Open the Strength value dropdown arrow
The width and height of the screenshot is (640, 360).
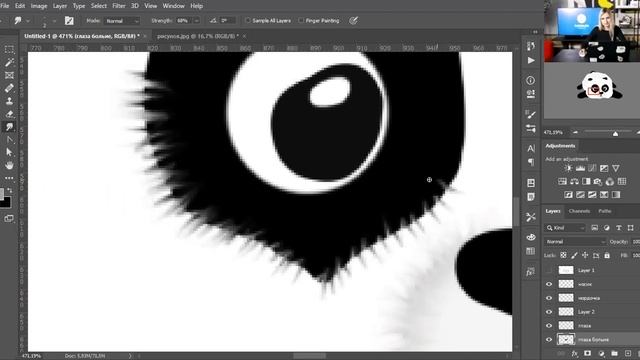(x=196, y=21)
